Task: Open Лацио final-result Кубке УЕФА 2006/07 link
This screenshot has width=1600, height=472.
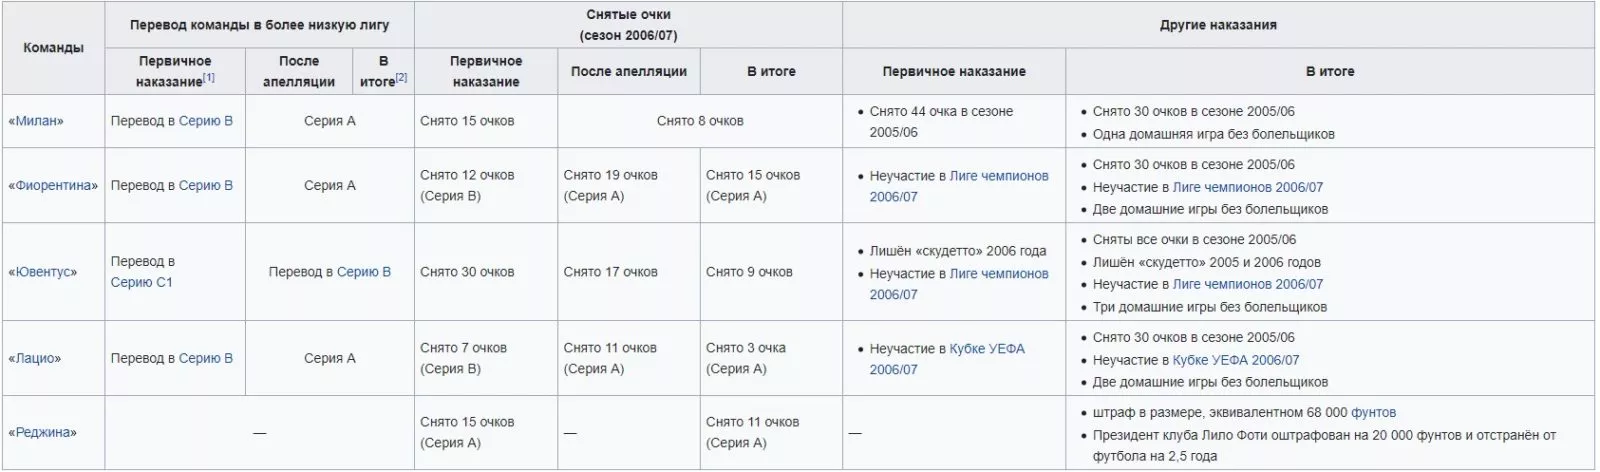Action: [x=1235, y=360]
